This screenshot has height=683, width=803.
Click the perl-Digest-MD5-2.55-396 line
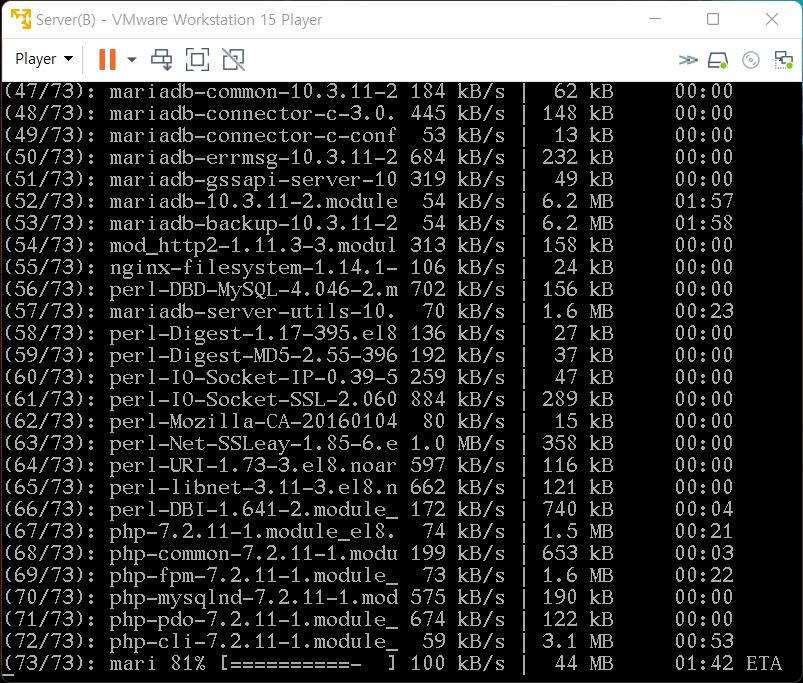369,355
